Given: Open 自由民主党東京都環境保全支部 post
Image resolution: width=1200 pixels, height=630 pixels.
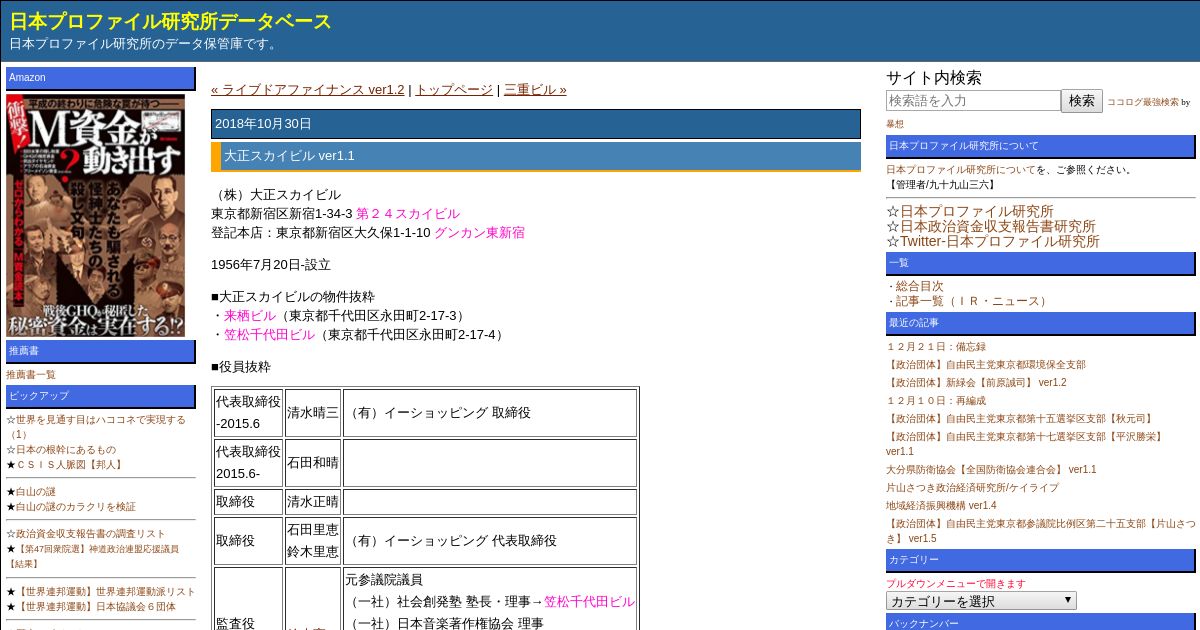Looking at the screenshot, I should [x=986, y=365].
